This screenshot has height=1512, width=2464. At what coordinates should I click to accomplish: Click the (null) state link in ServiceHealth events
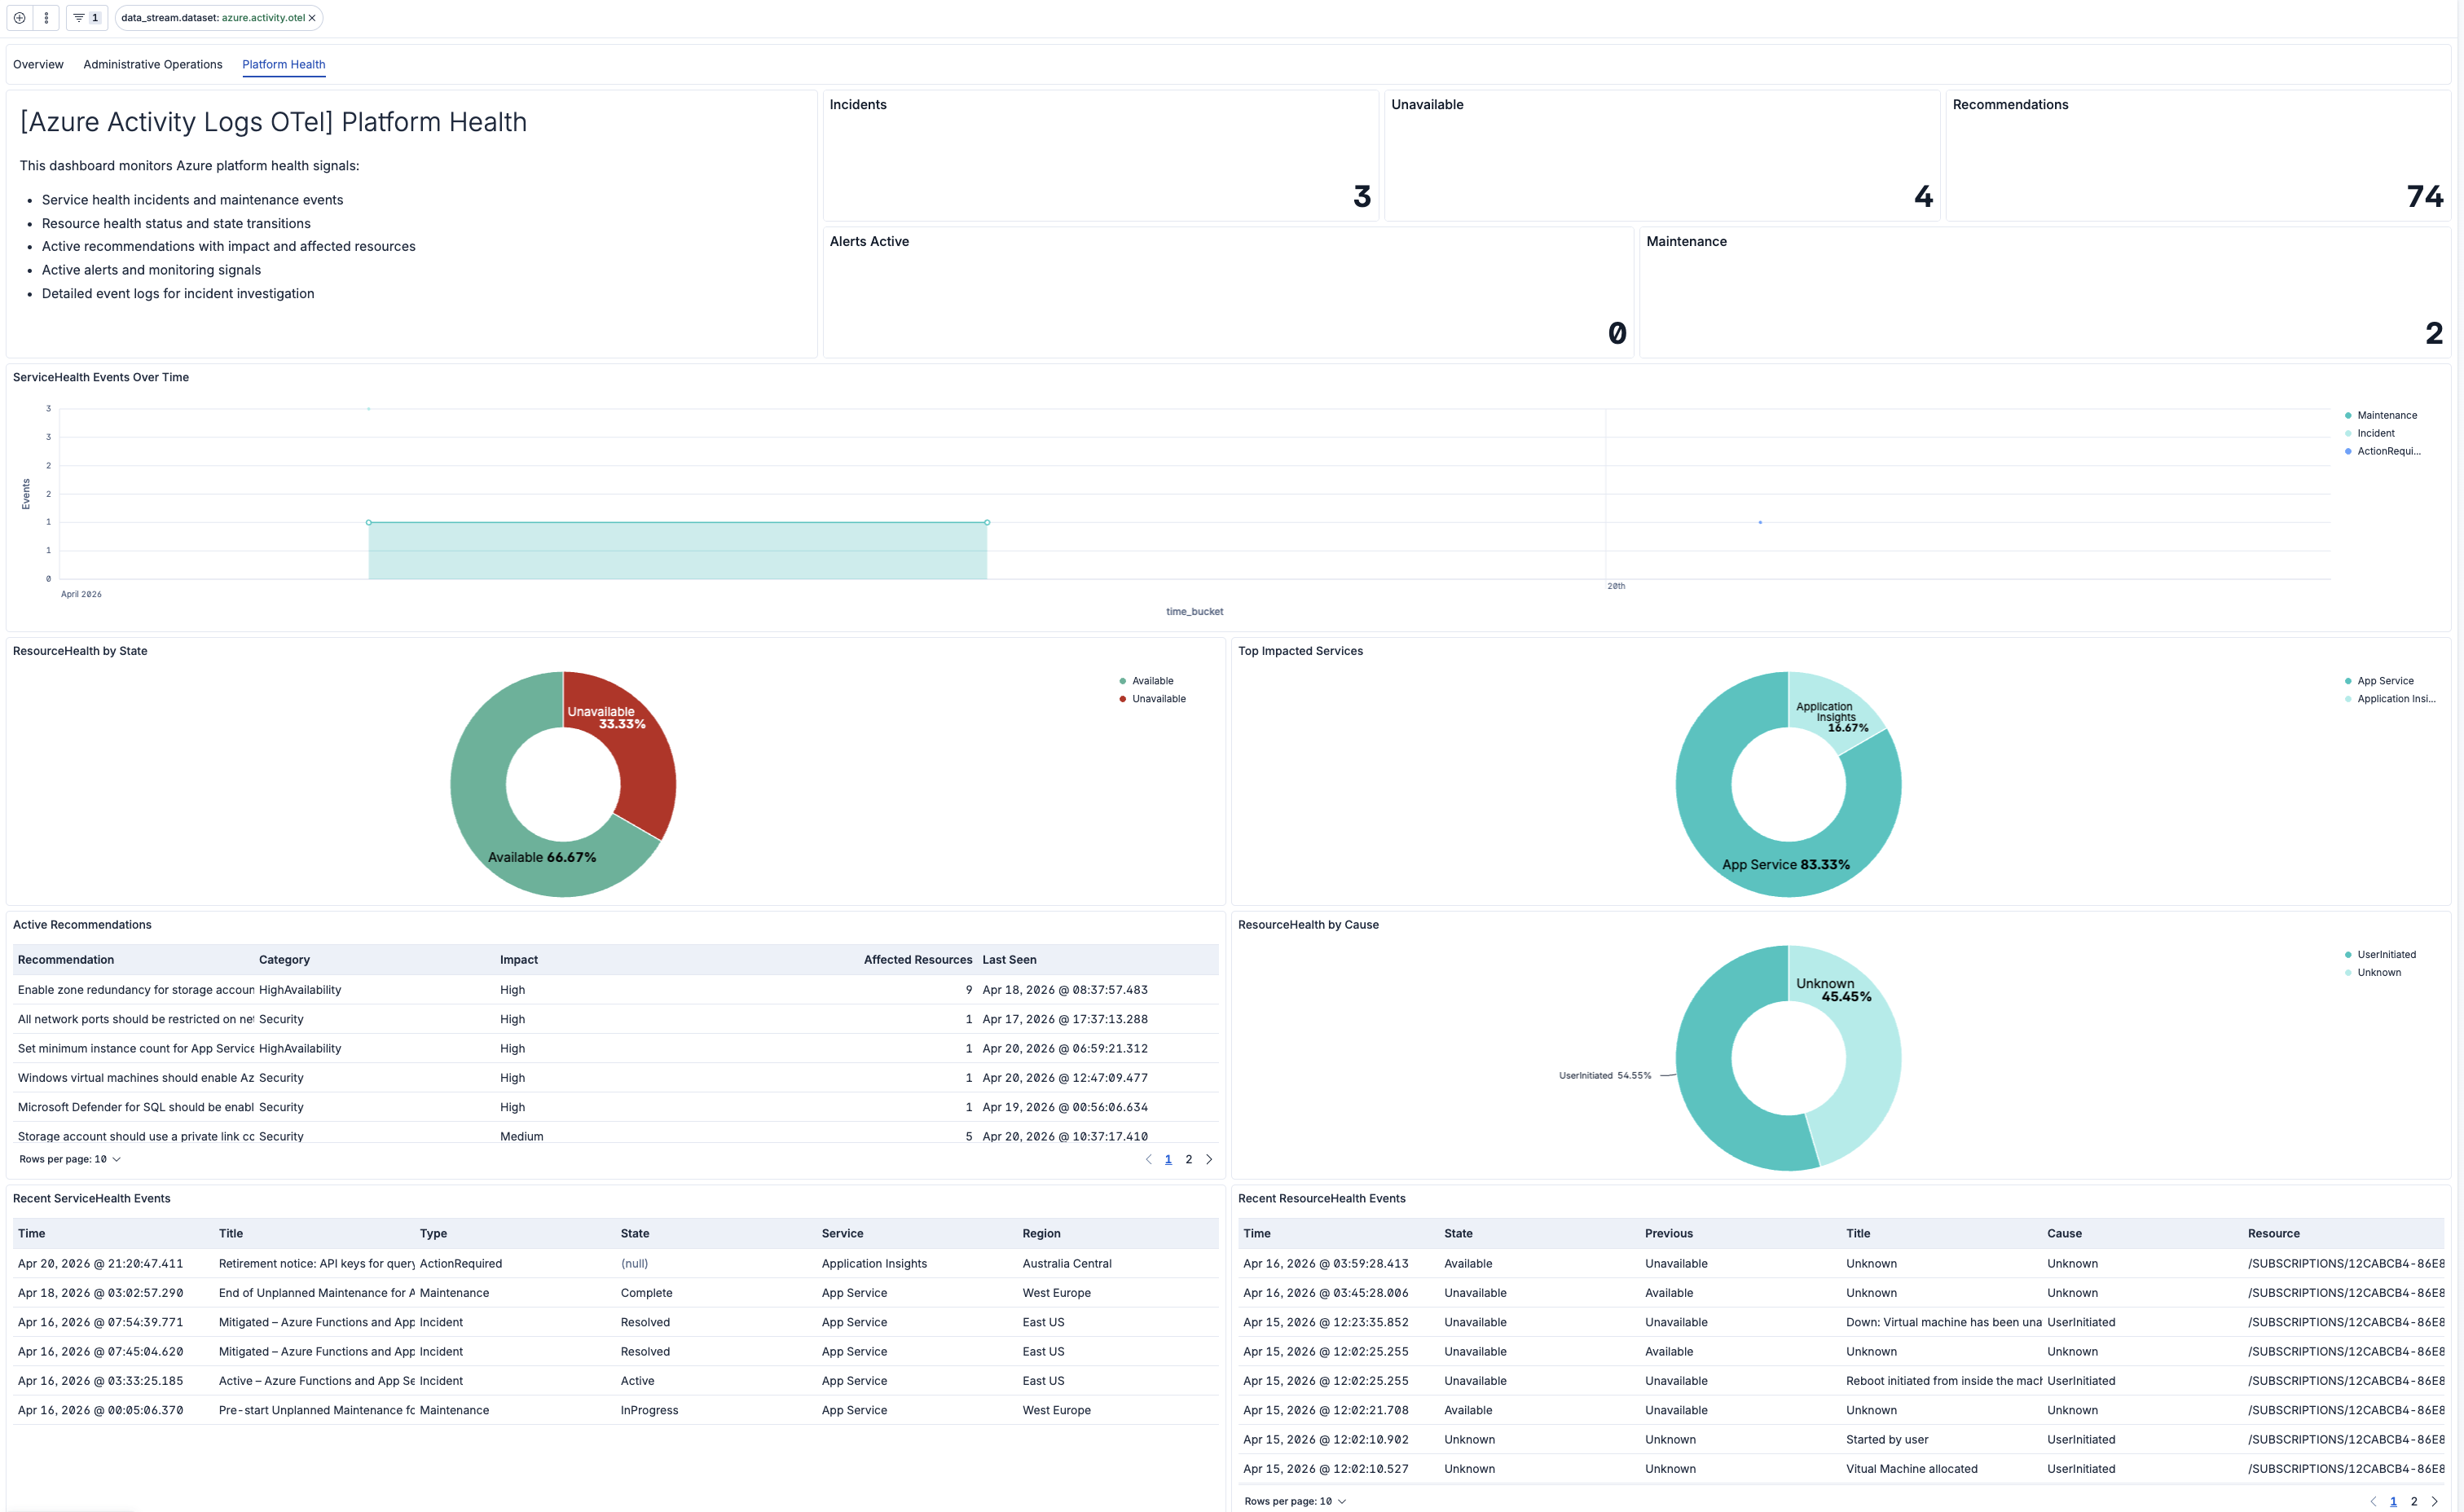[x=635, y=1263]
